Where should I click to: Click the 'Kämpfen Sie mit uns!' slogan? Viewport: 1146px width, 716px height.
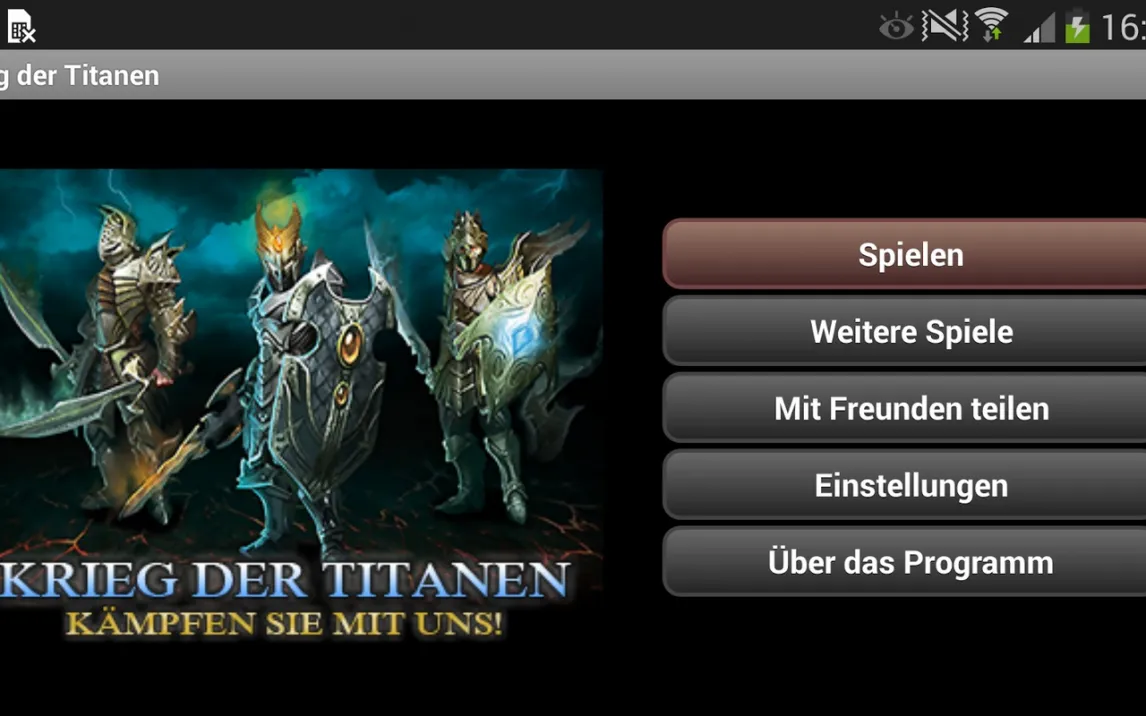[284, 623]
